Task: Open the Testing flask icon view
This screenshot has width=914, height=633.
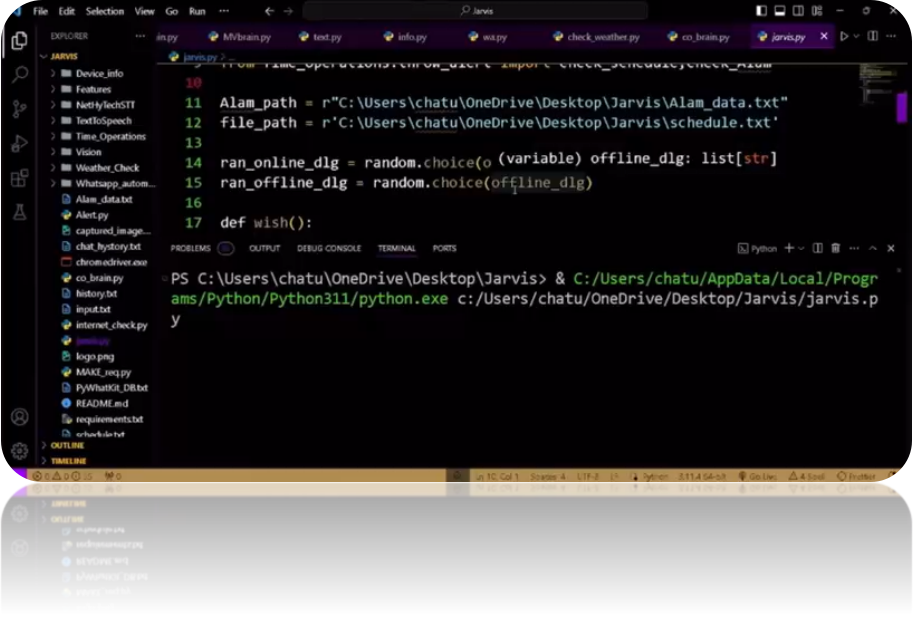Action: coord(20,213)
